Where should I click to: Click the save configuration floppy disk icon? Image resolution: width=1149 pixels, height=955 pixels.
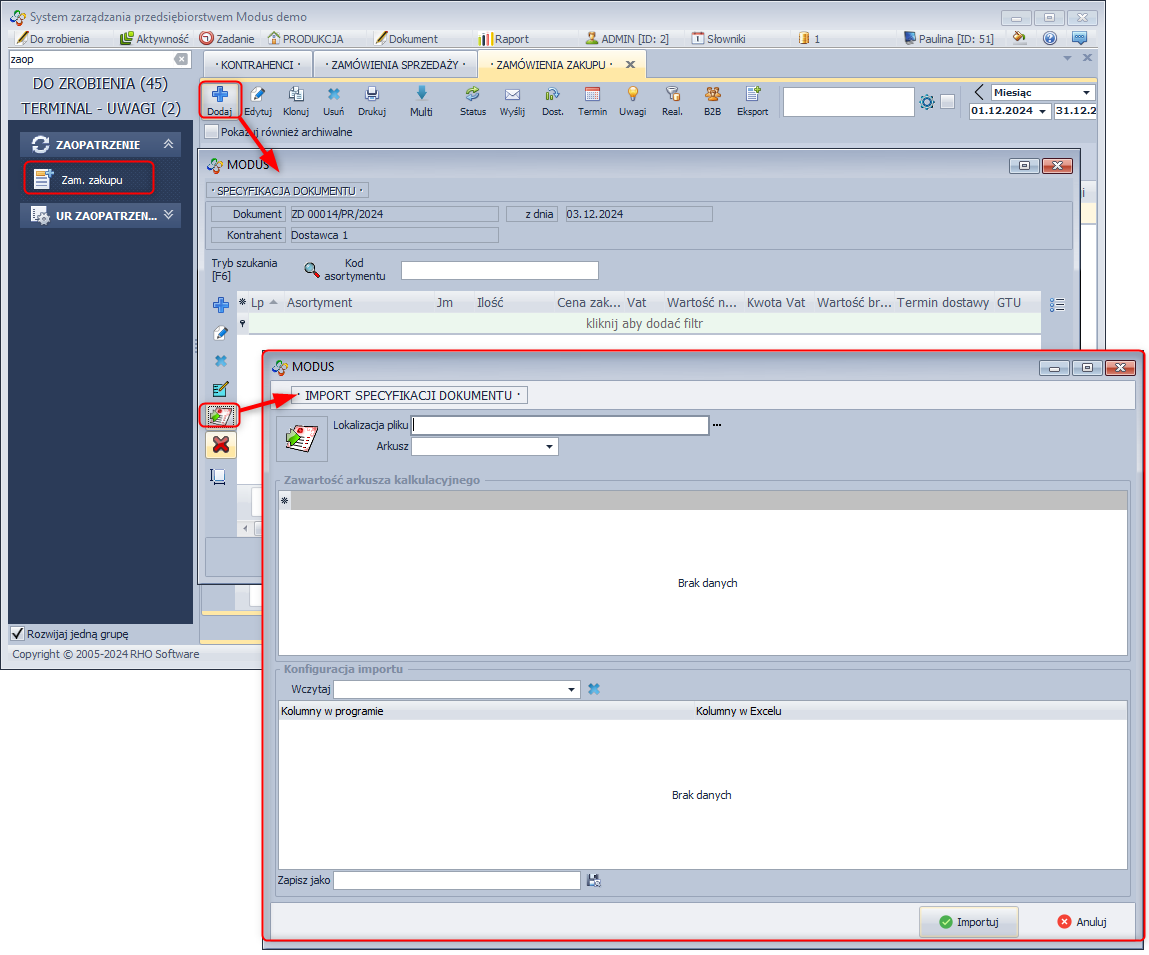[594, 880]
